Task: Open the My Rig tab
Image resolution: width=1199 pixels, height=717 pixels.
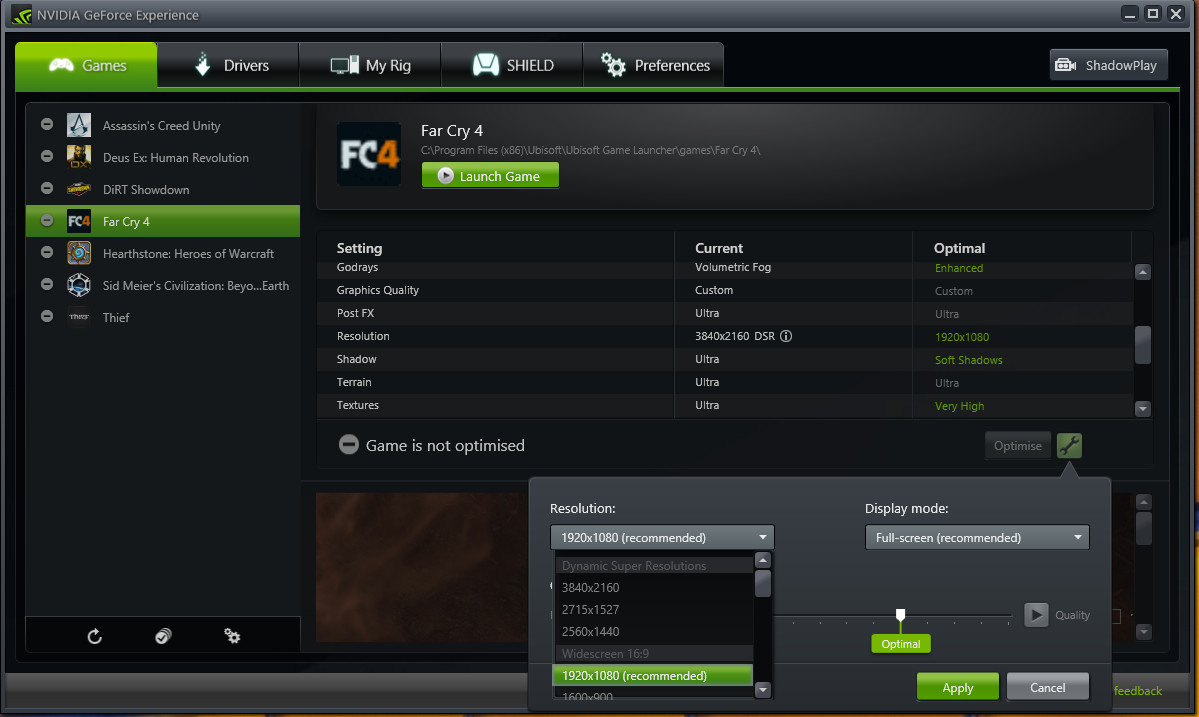Action: coord(370,66)
